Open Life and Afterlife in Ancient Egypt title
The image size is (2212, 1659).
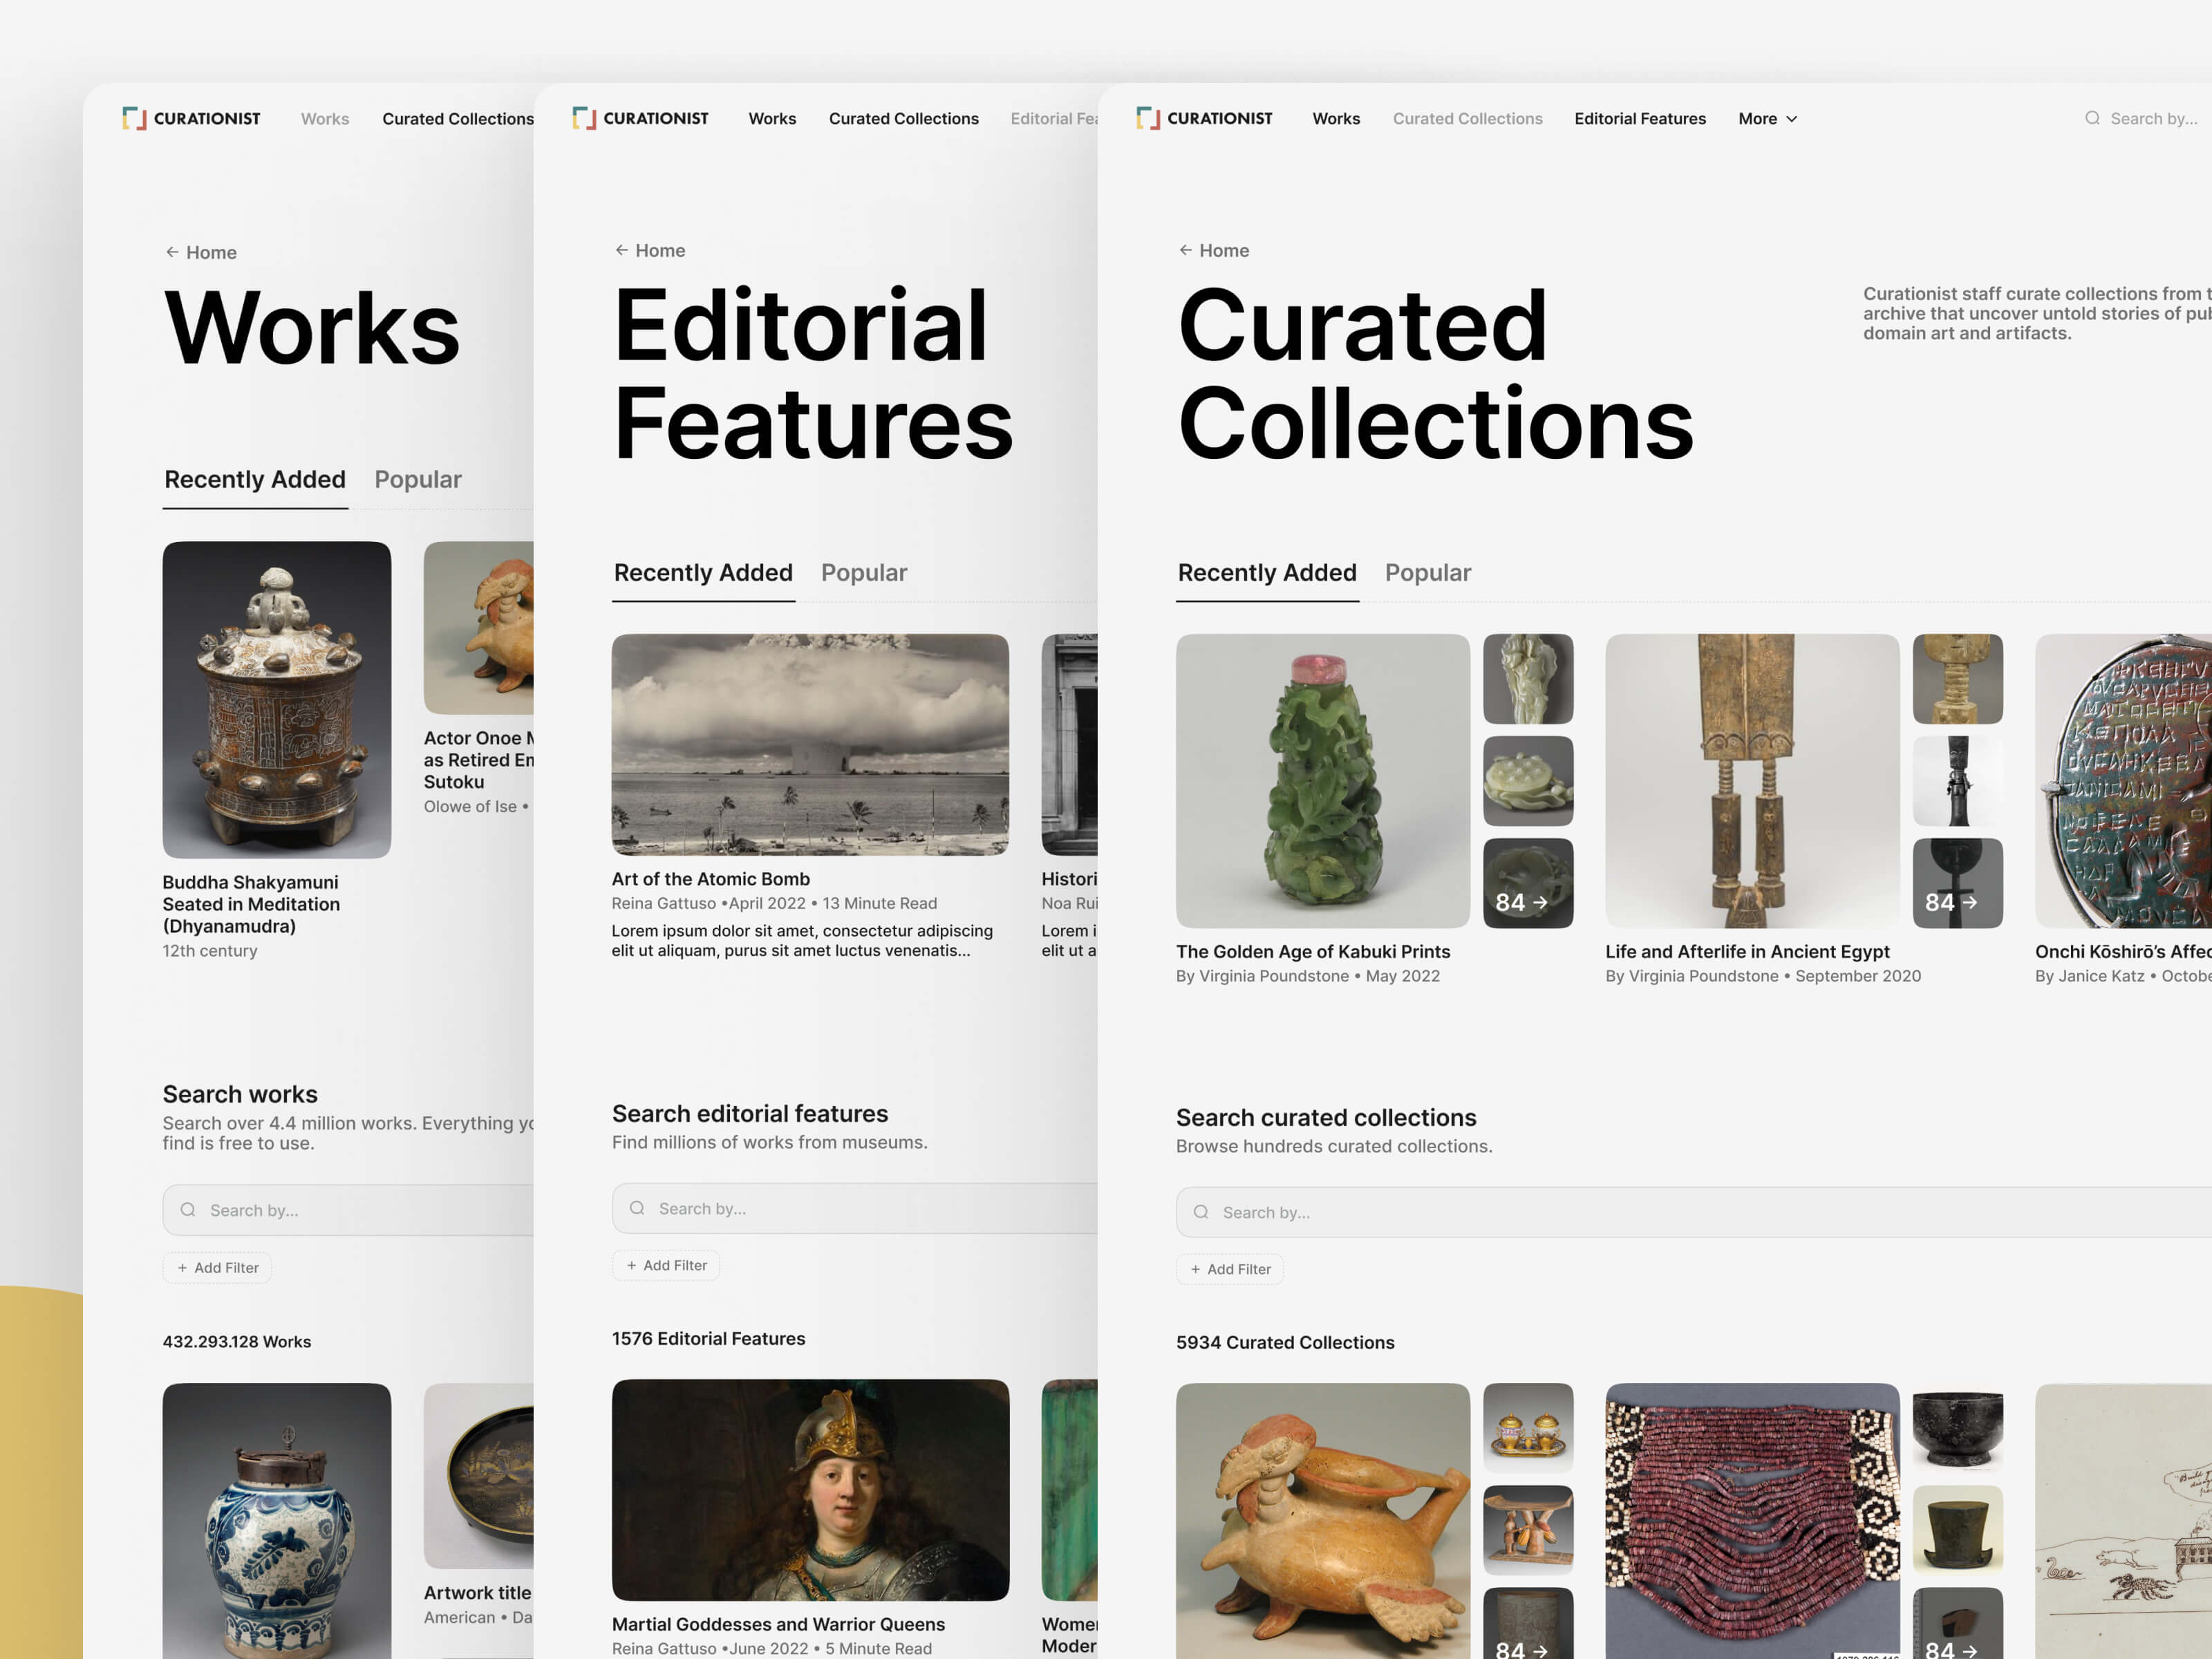click(x=1747, y=952)
